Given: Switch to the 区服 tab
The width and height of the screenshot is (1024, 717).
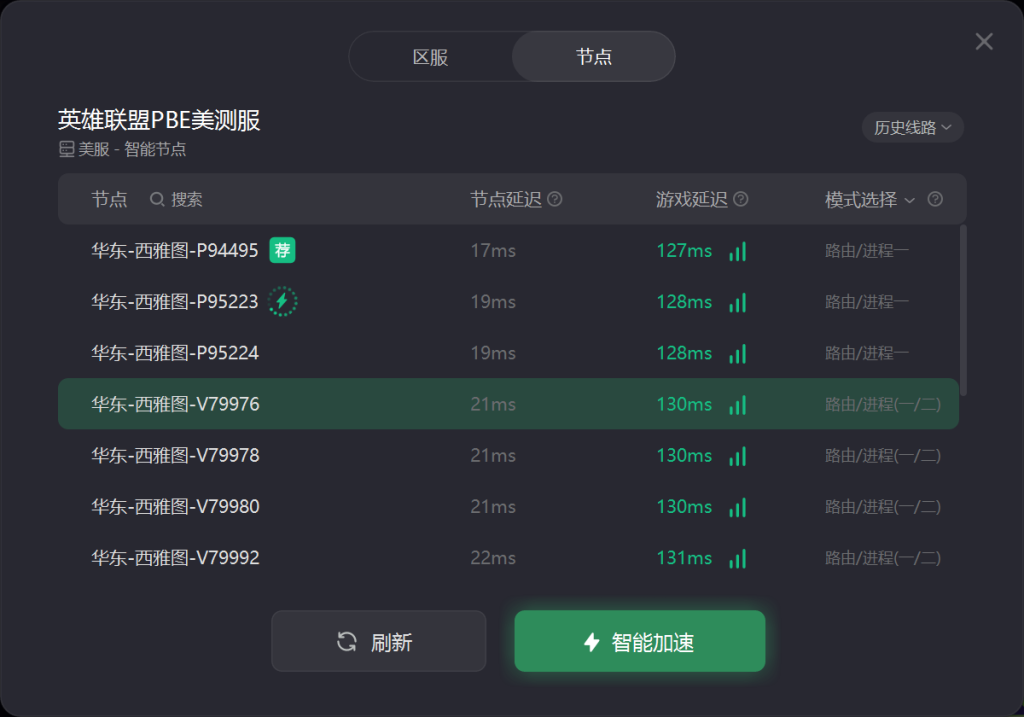Looking at the screenshot, I should coord(430,57).
